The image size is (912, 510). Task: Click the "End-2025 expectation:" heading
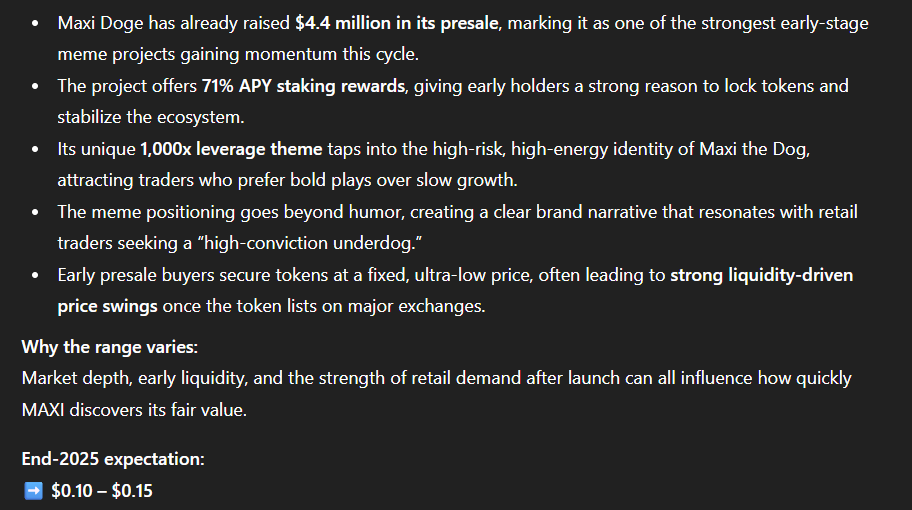(x=113, y=459)
